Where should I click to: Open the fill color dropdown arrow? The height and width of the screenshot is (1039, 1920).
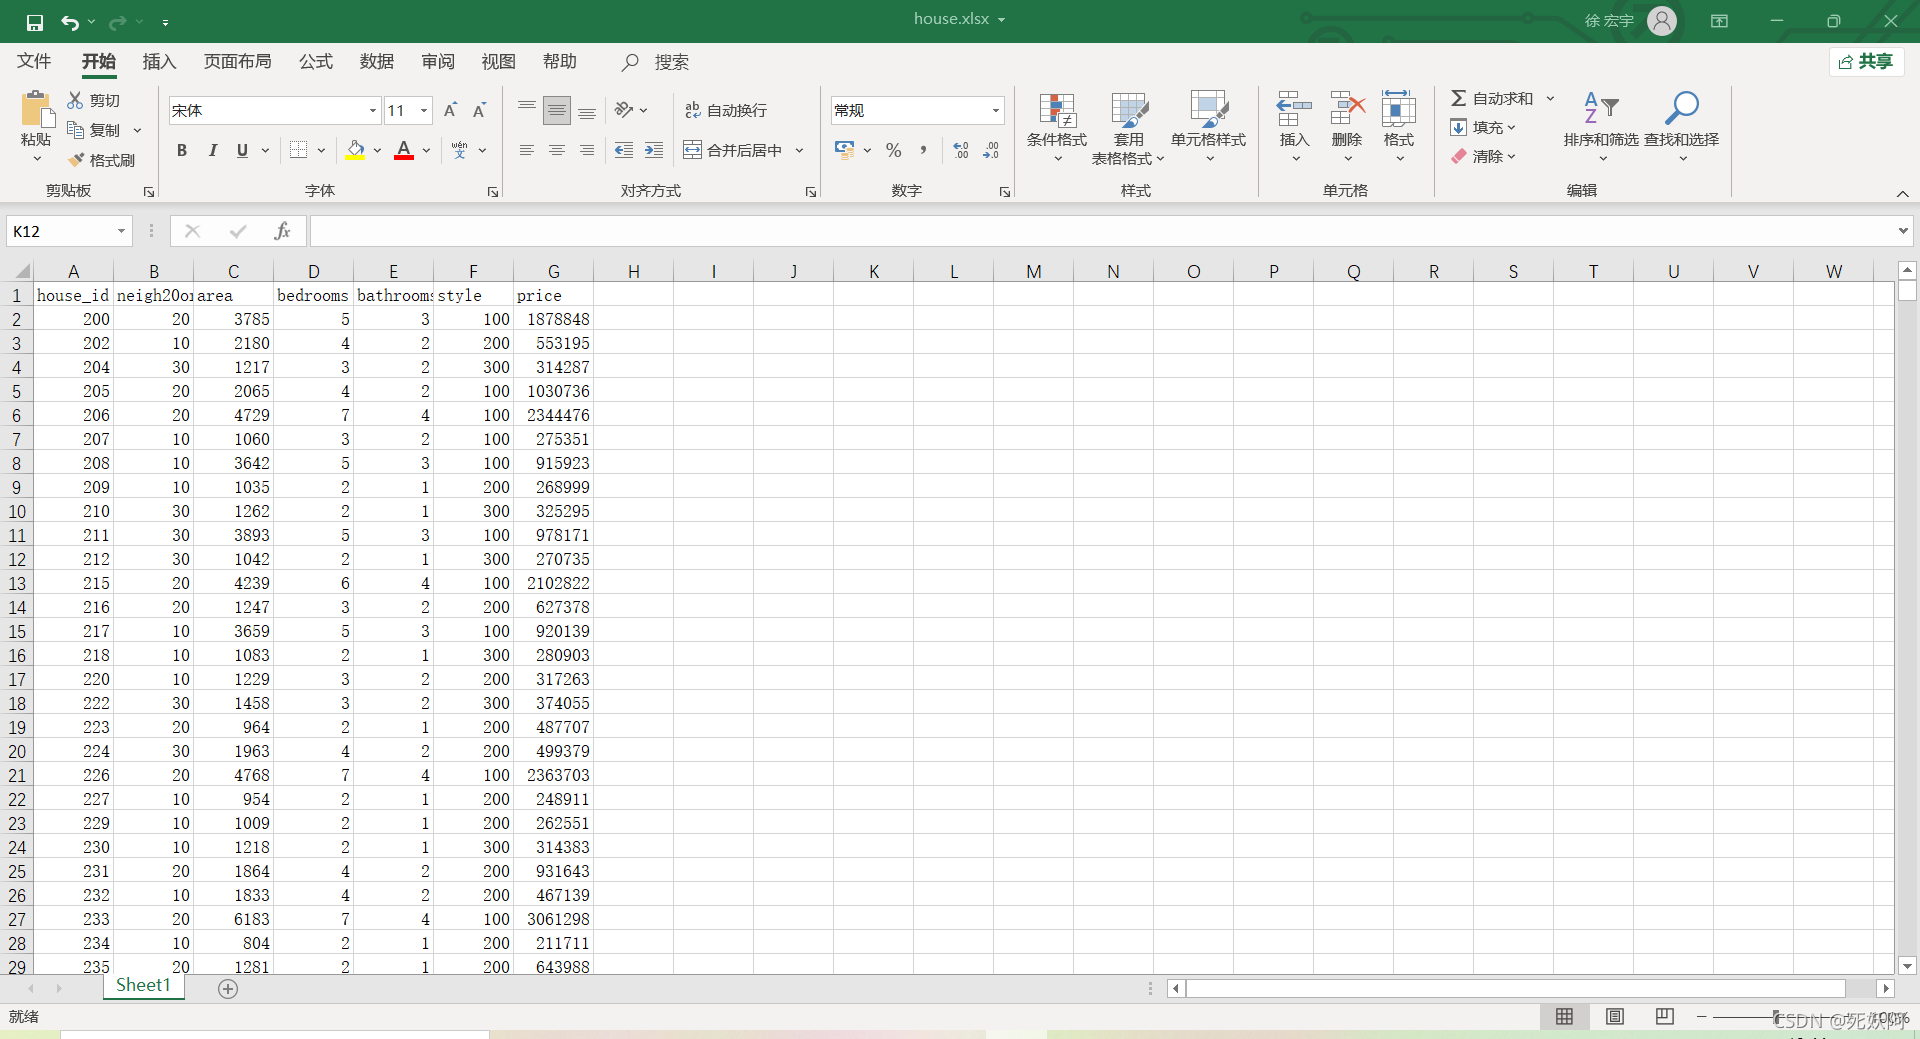(377, 150)
